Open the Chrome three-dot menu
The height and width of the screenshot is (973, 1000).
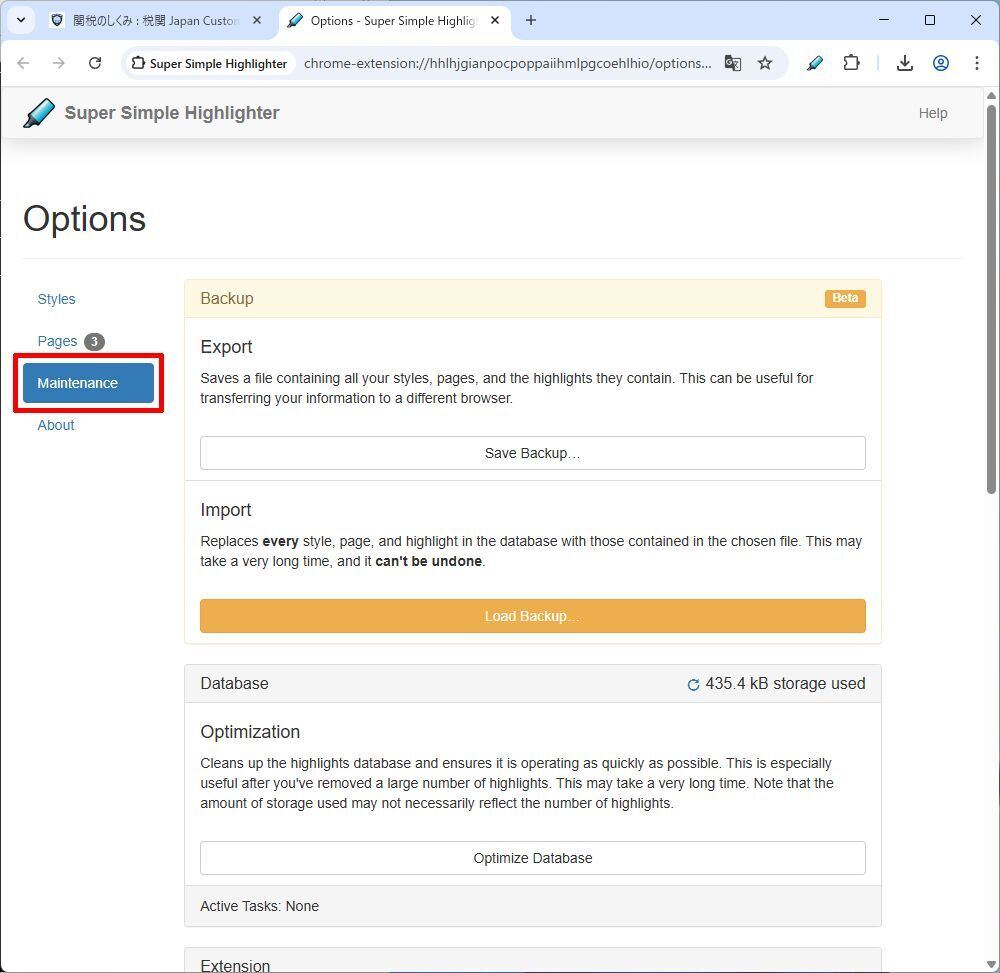pyautogui.click(x=976, y=63)
